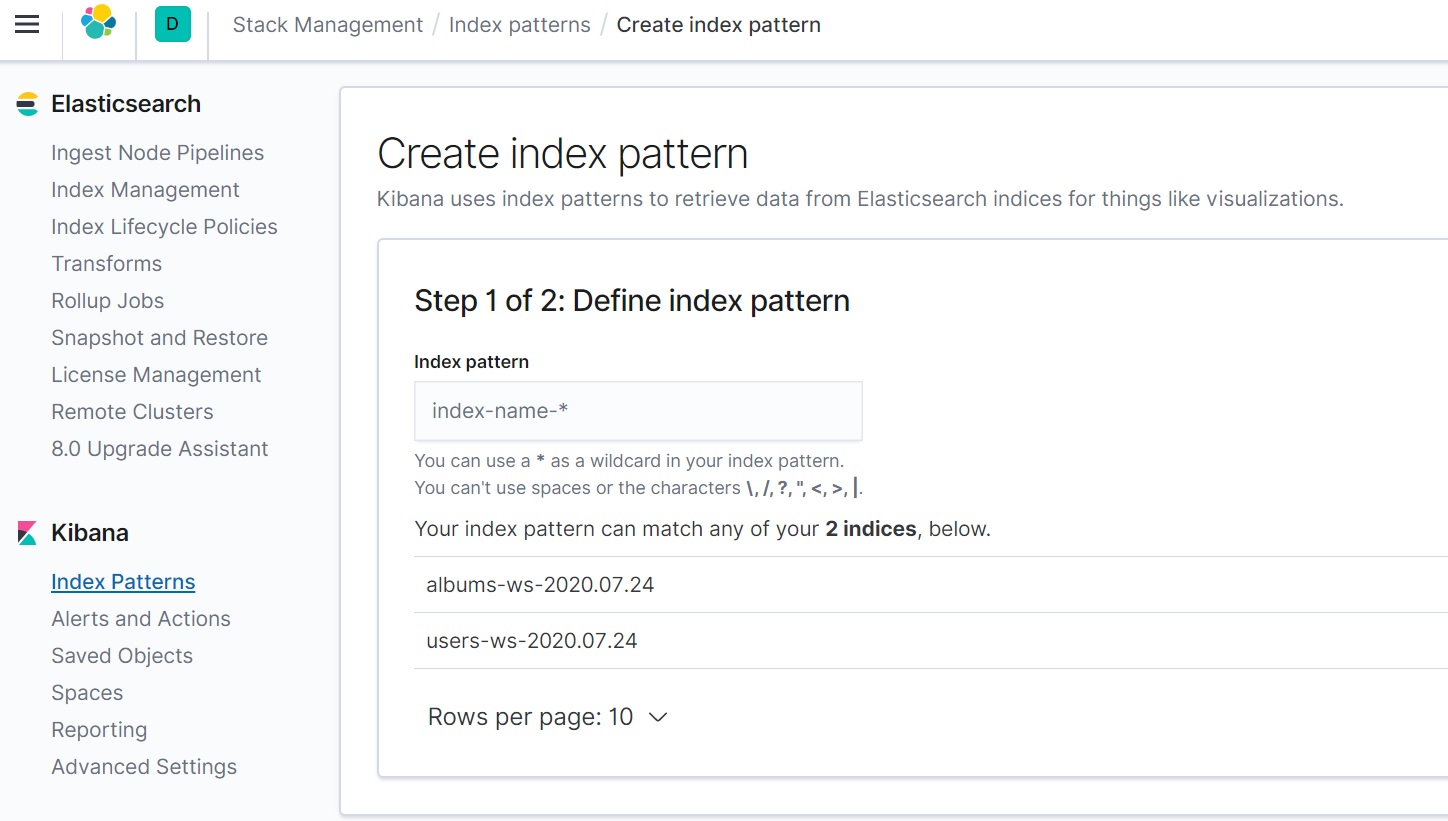Click the Elastic logo icon
This screenshot has width=1448, height=821.
98,23
